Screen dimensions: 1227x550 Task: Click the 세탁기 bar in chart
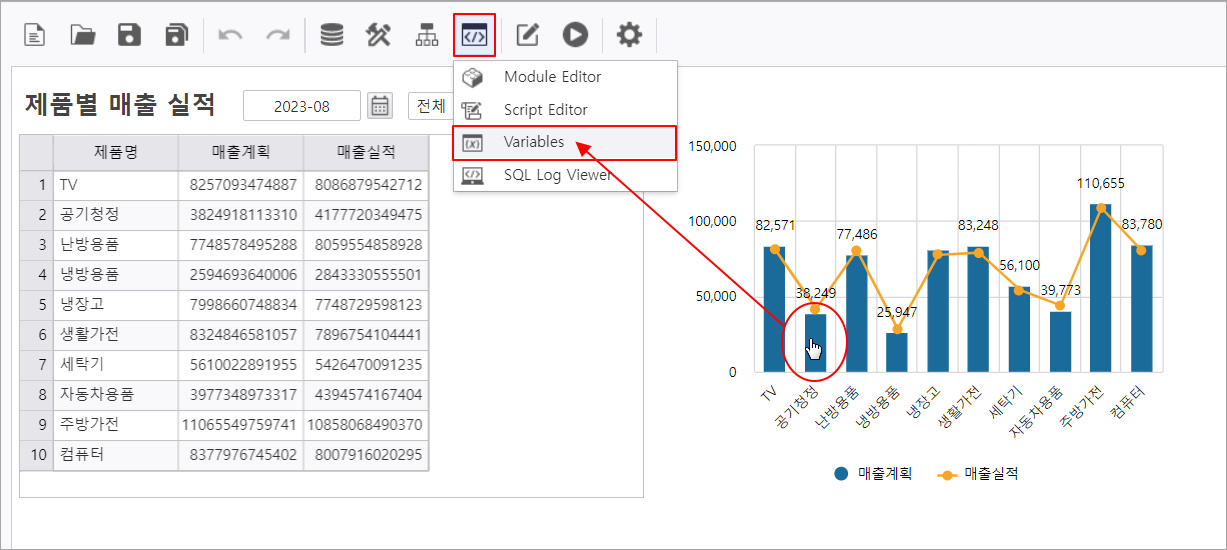point(1019,329)
